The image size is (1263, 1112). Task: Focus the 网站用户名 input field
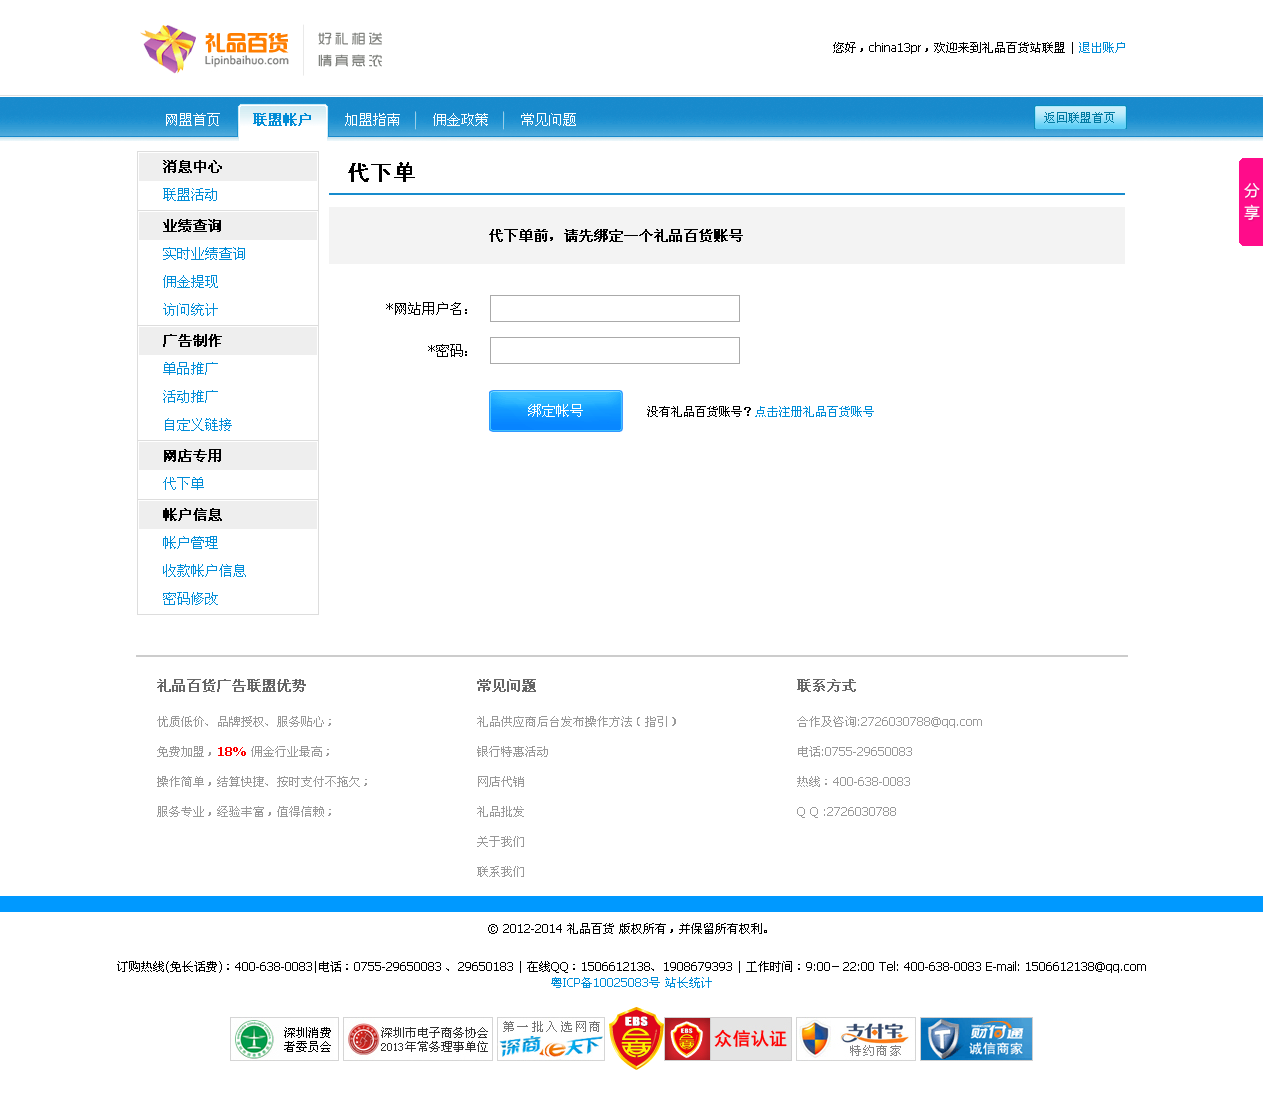[615, 308]
